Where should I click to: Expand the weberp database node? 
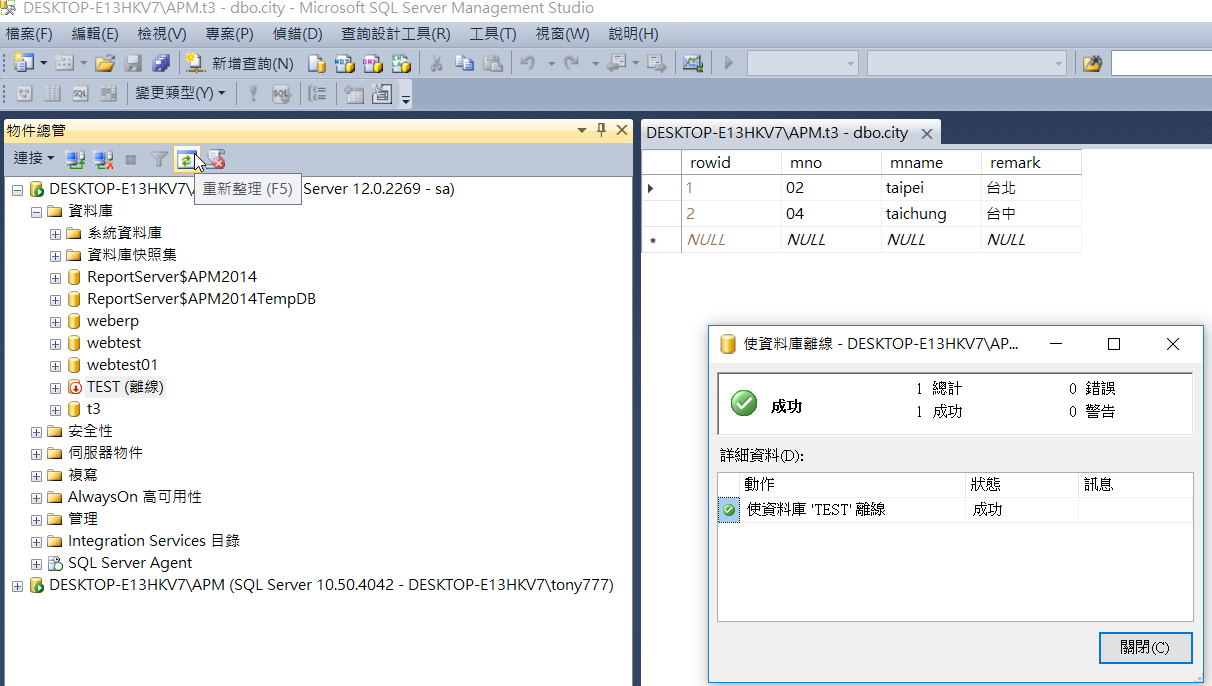point(55,321)
